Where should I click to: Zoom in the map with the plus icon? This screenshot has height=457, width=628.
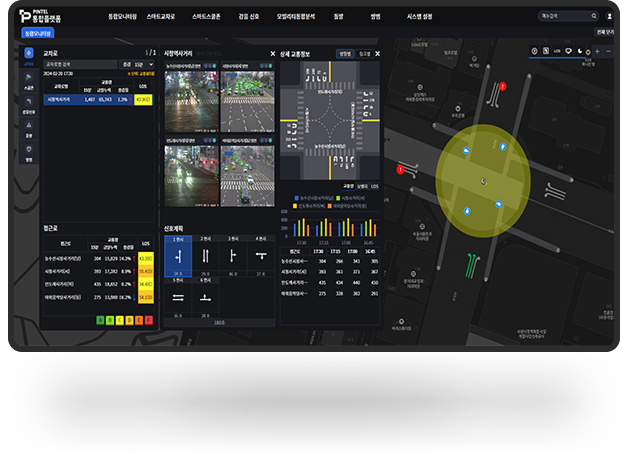point(597,50)
